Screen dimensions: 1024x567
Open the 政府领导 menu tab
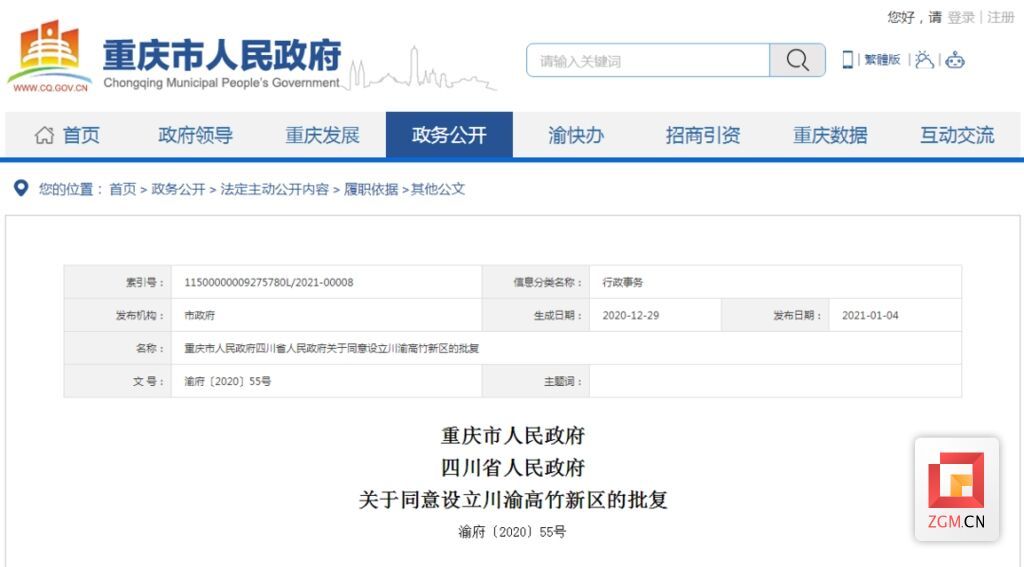pyautogui.click(x=195, y=135)
